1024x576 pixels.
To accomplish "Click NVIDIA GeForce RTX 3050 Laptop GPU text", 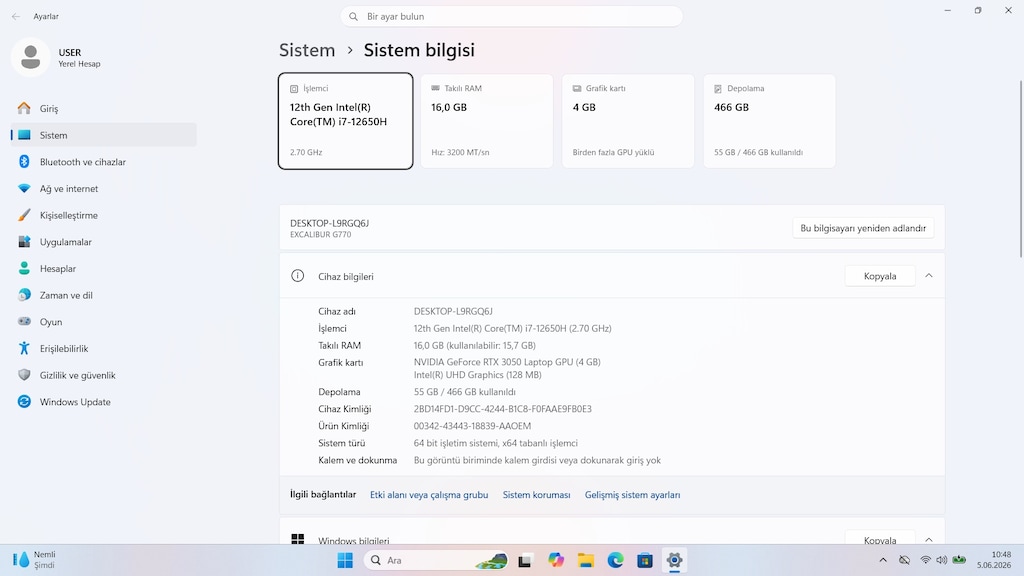I will tap(507, 362).
